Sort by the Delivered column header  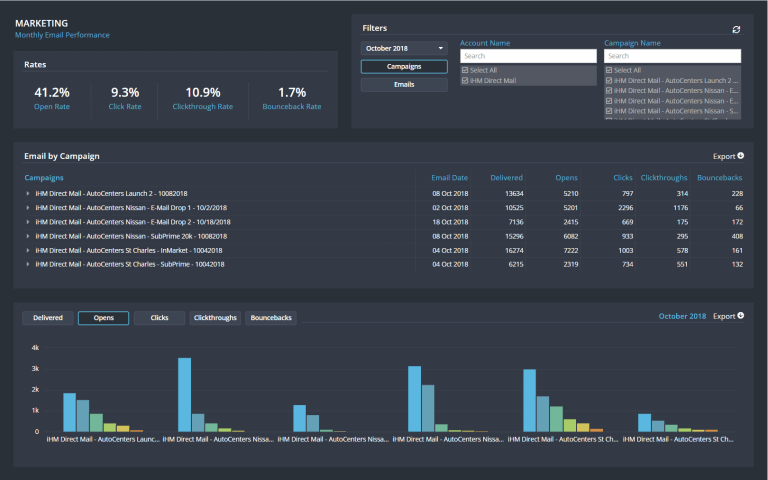(506, 177)
